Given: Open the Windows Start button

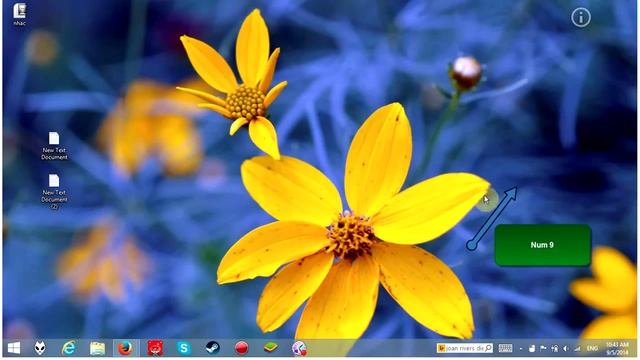Looking at the screenshot, I should (x=14, y=348).
